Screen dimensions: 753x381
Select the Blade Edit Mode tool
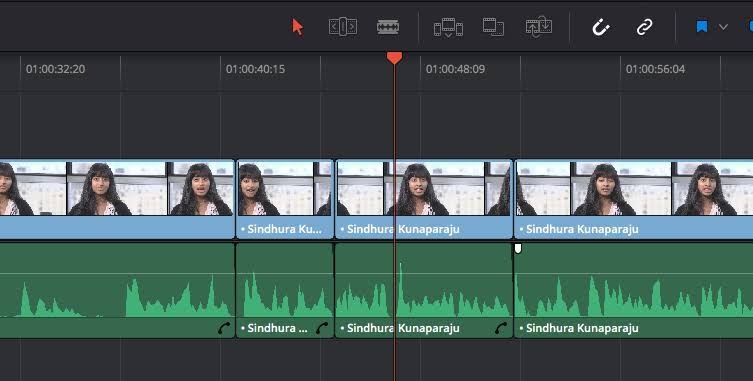[x=388, y=26]
